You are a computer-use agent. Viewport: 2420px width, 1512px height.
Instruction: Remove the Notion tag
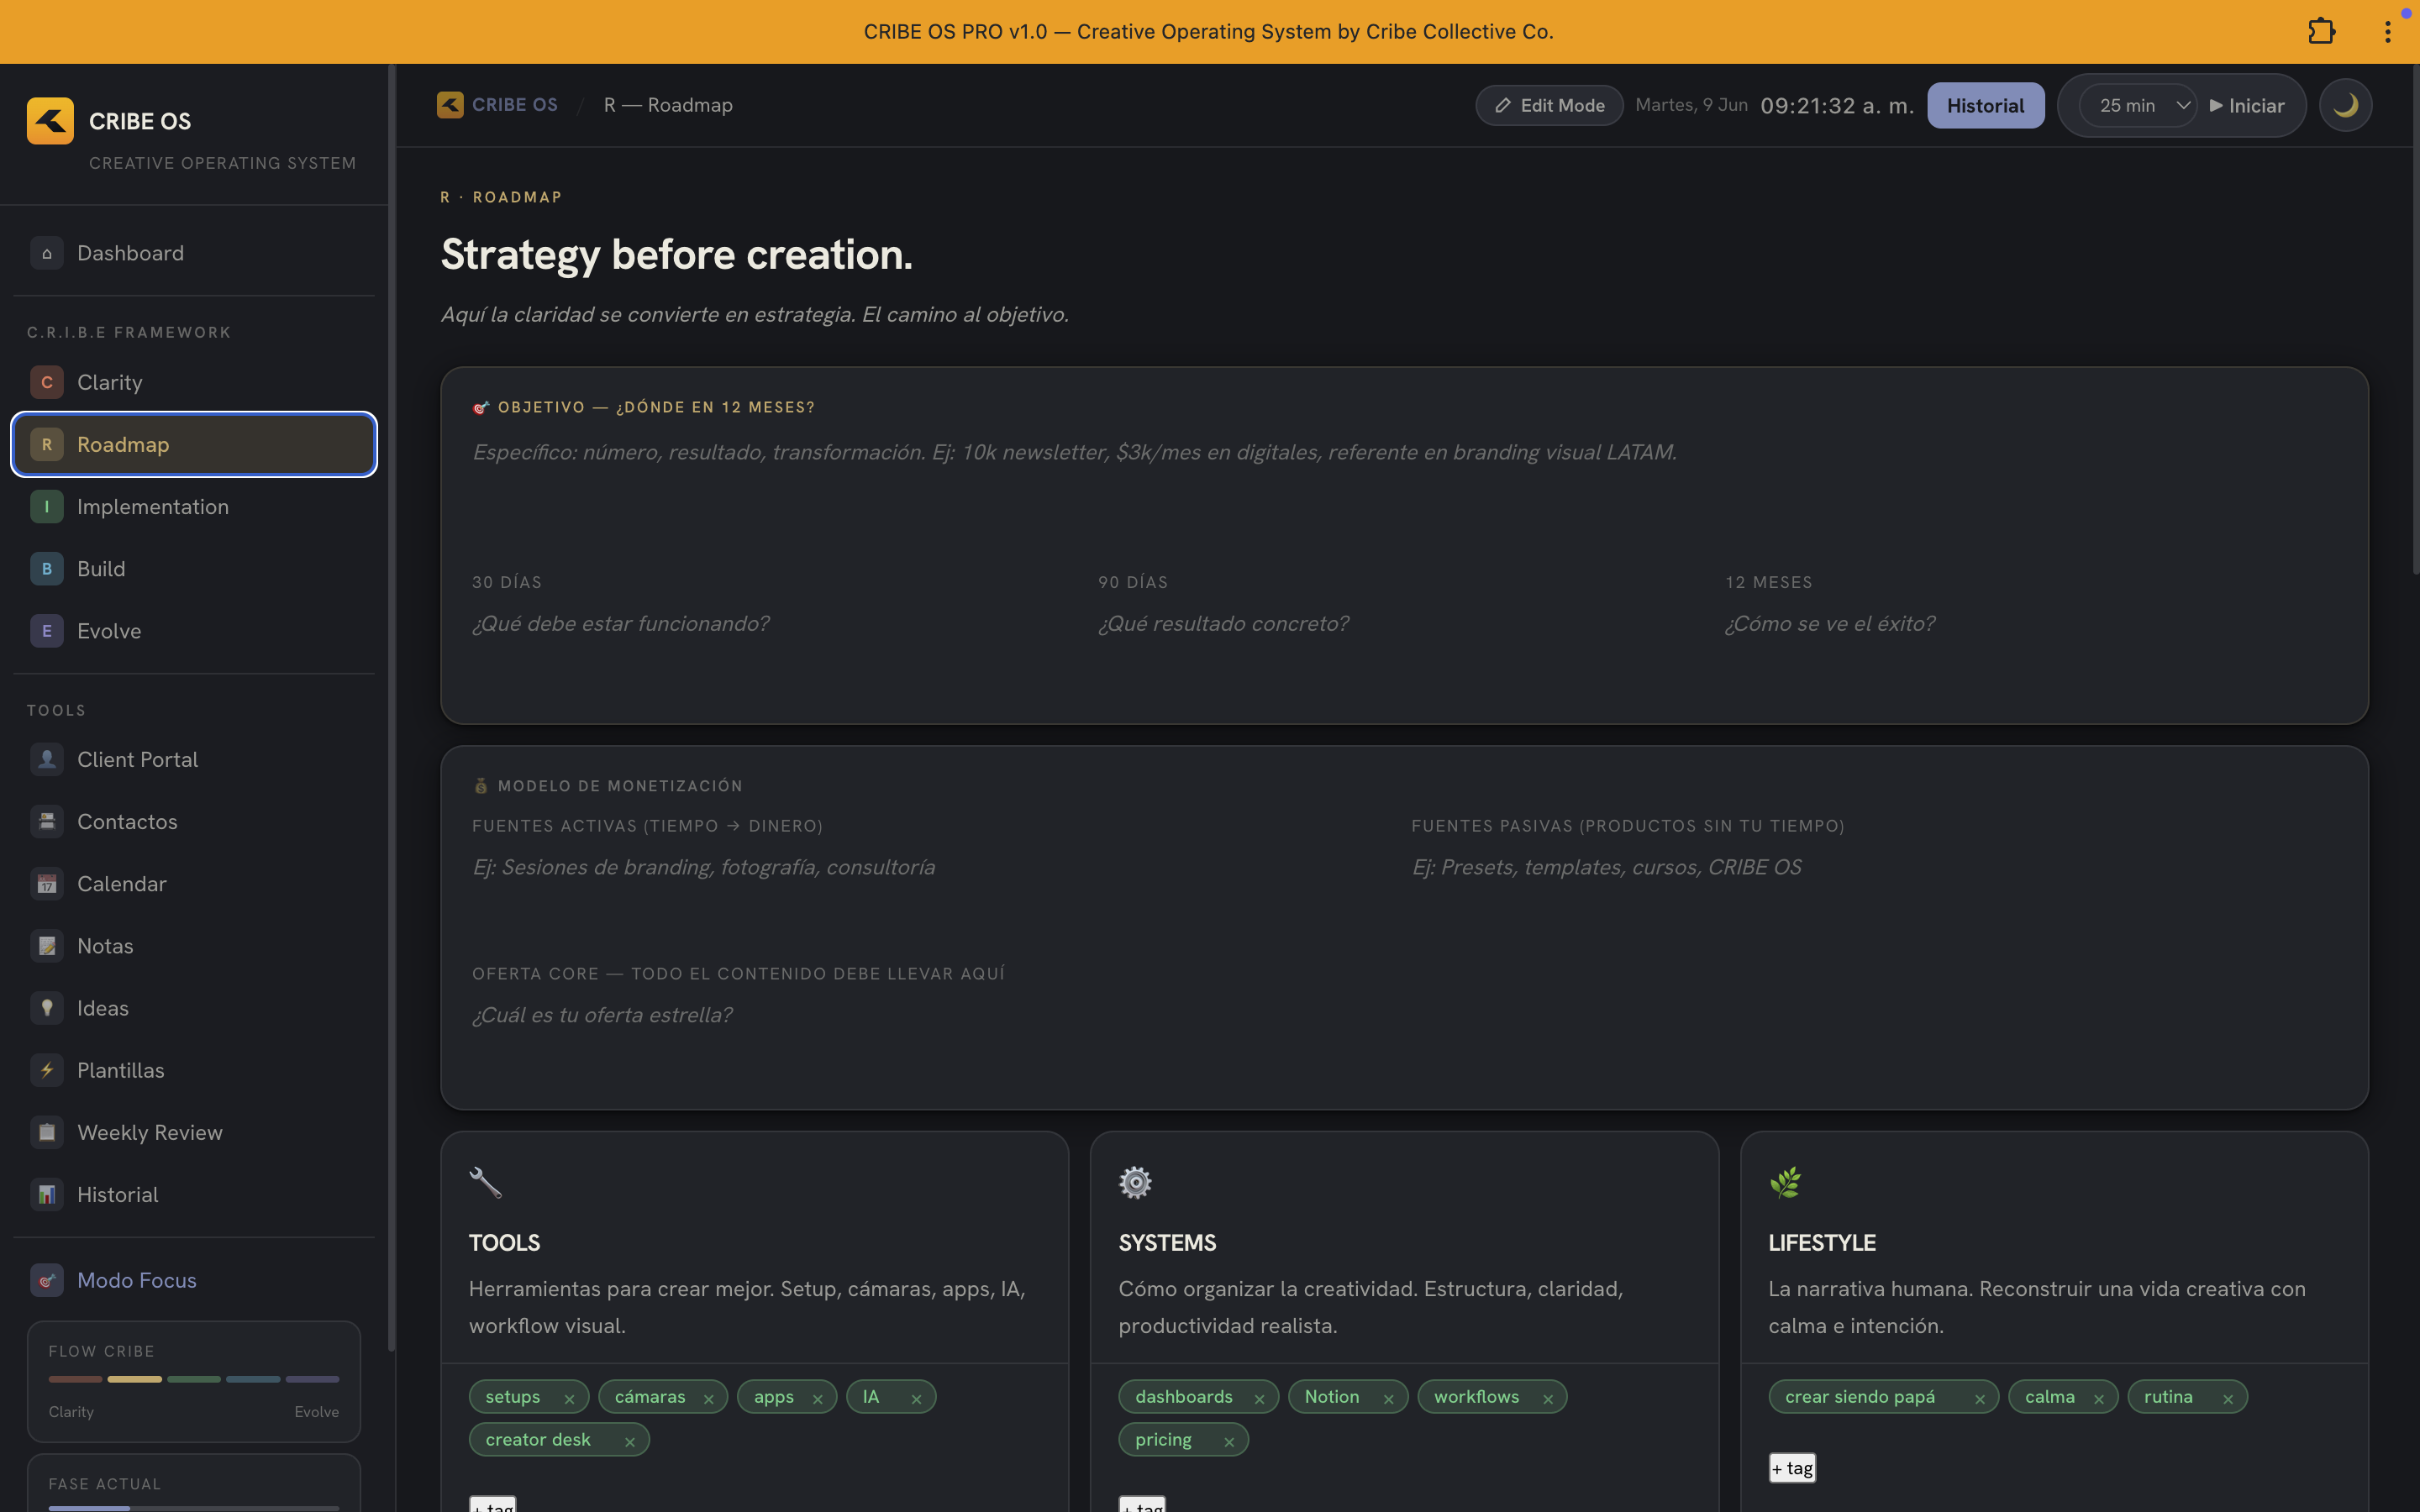(x=1388, y=1399)
